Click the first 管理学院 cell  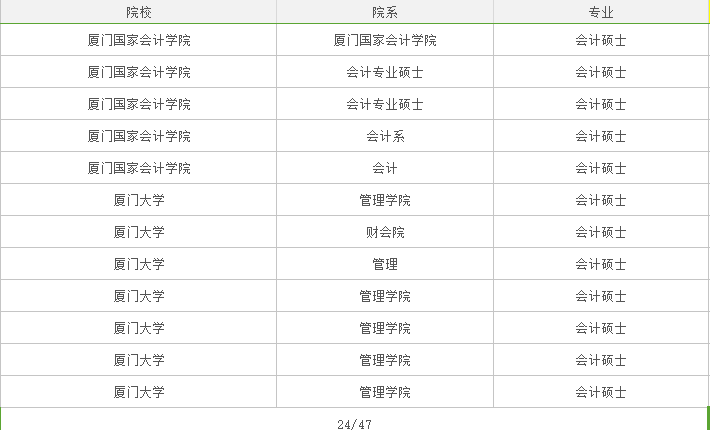385,200
